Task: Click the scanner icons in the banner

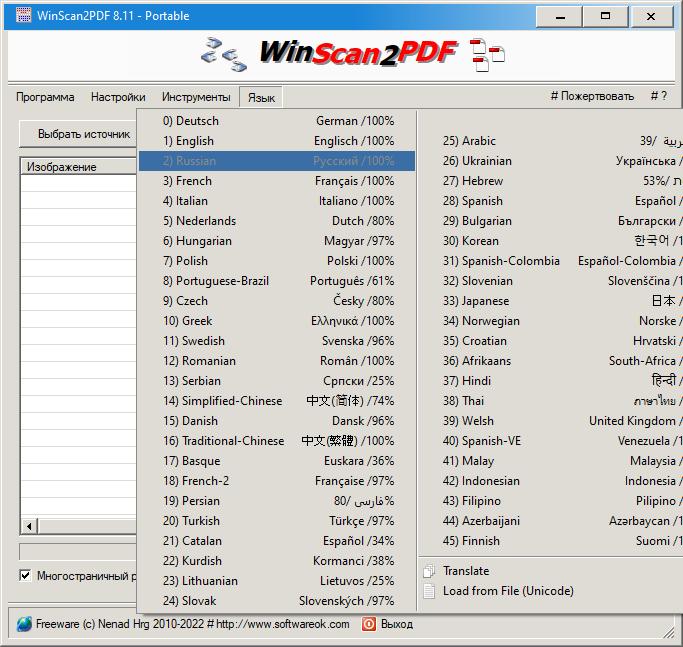Action: [x=224, y=54]
